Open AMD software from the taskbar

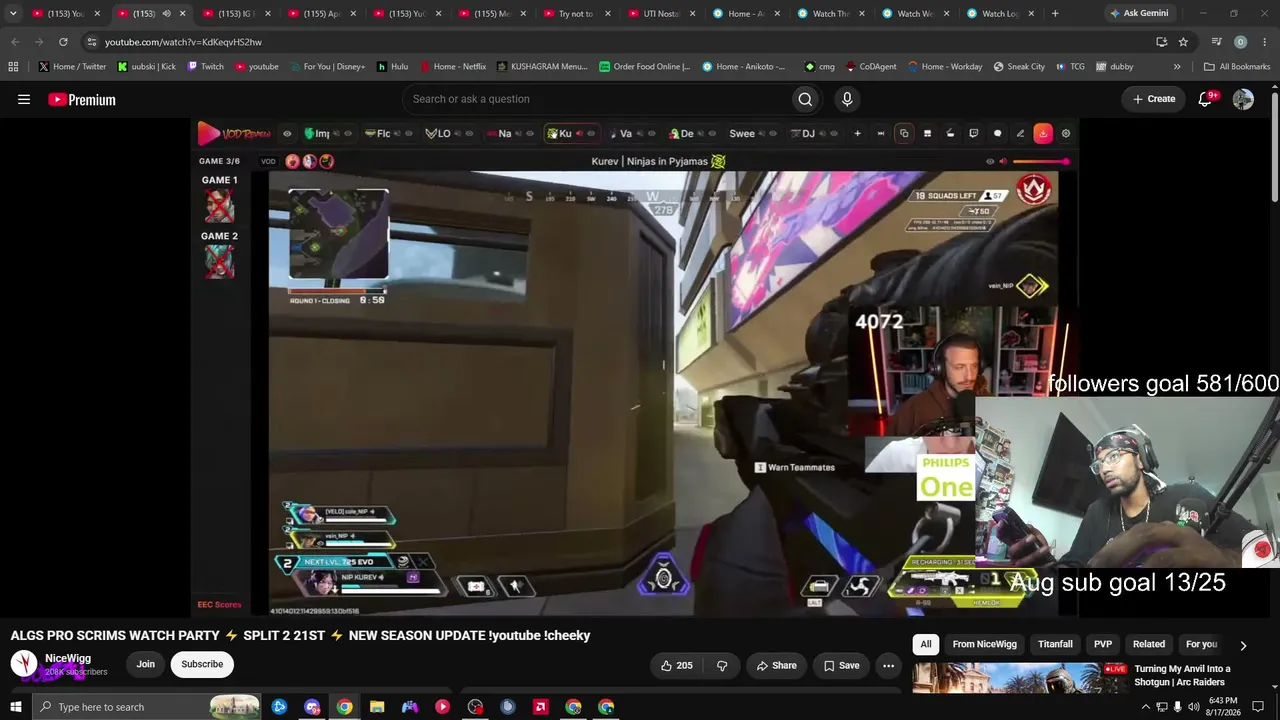point(541,707)
